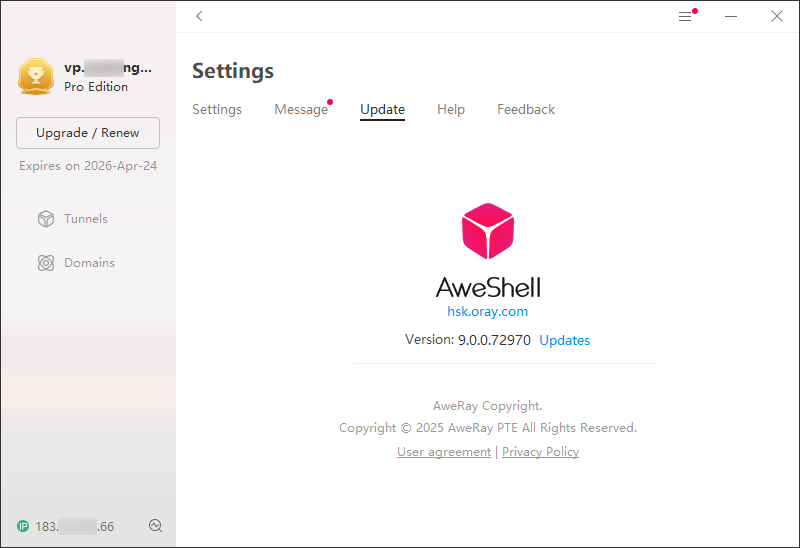Click the Tunnels cube icon
The width and height of the screenshot is (800, 548).
coord(46,219)
